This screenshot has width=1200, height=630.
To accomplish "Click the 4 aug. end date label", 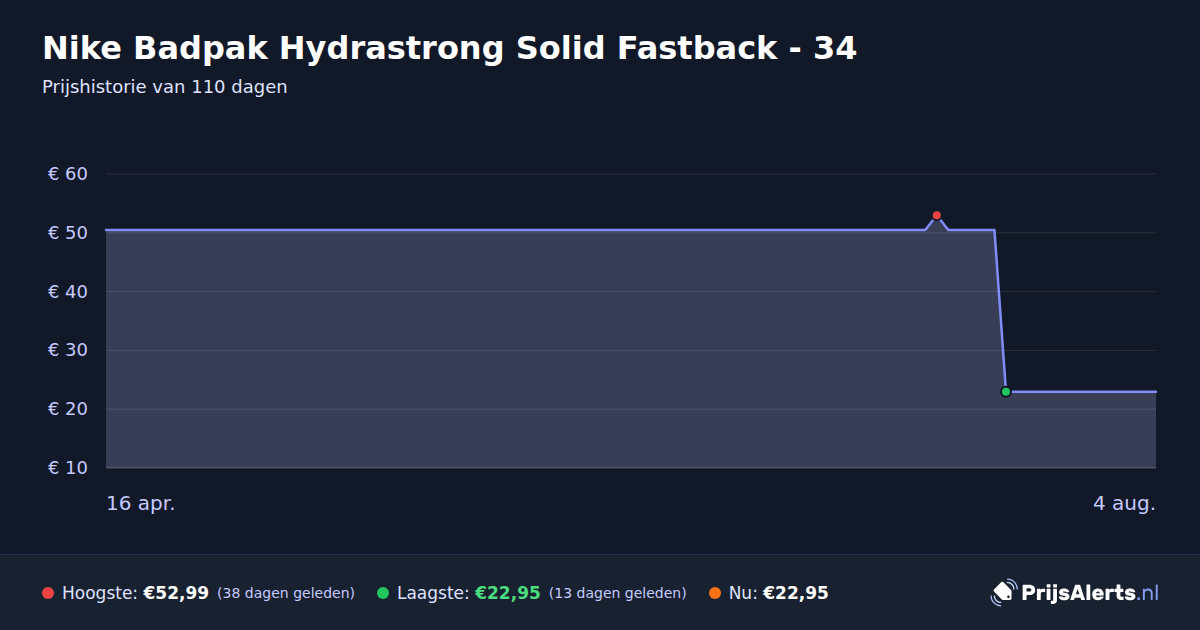I will point(1124,503).
